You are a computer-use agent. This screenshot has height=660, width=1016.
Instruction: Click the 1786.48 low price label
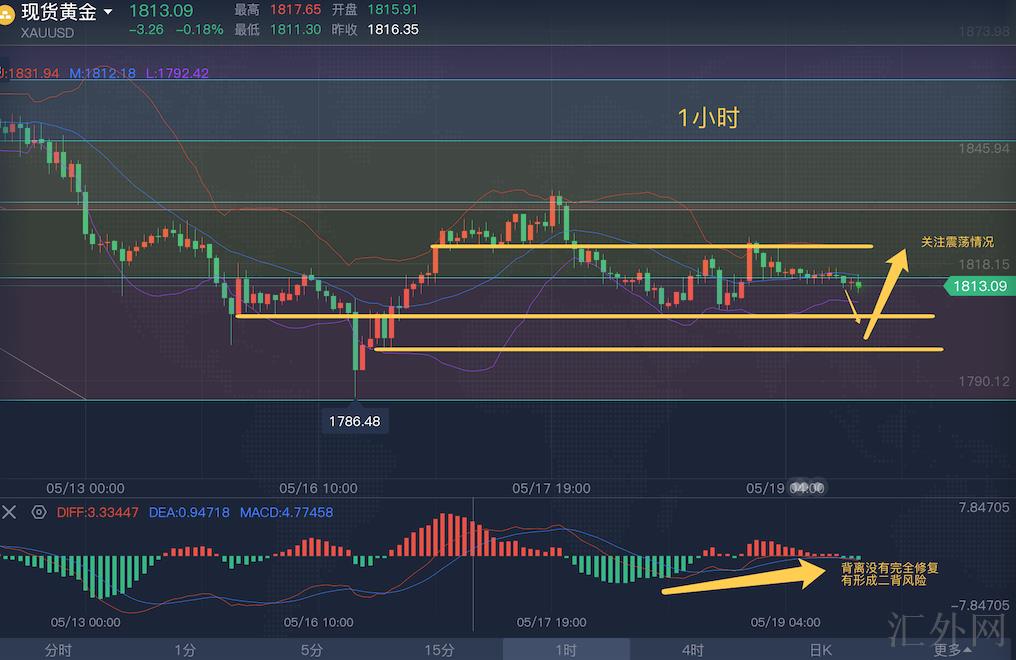tap(354, 421)
